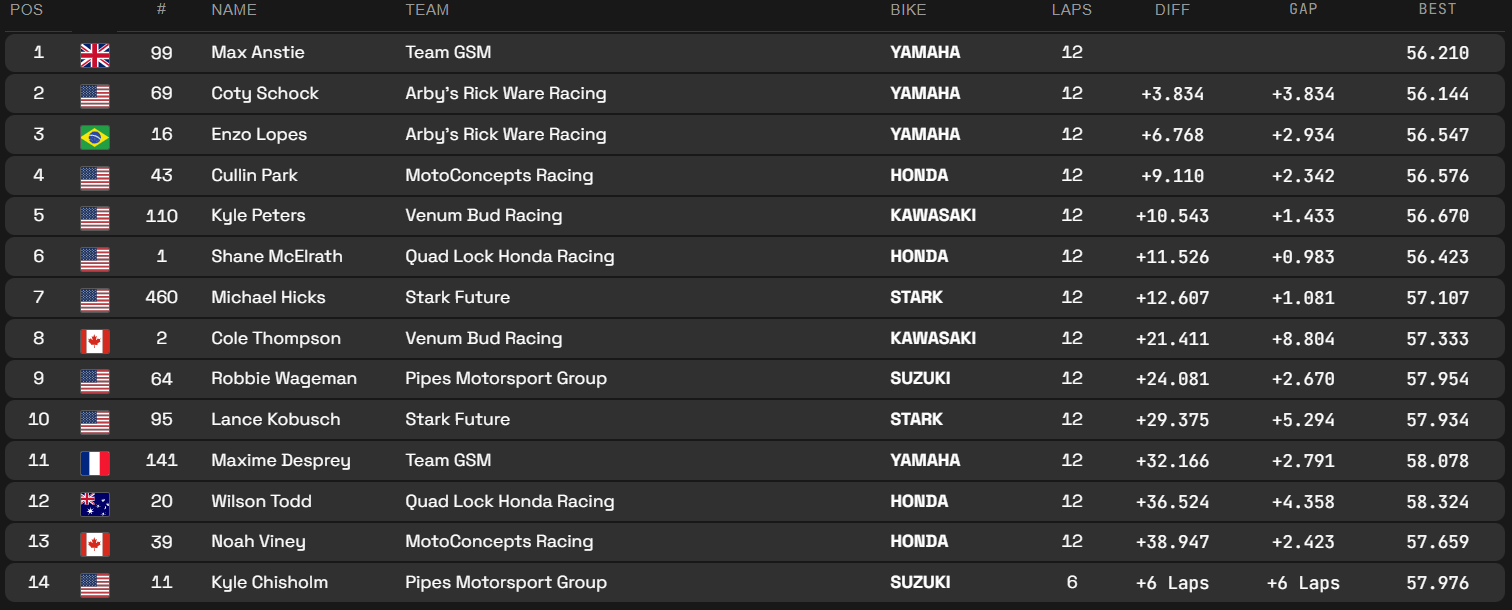Click the Canada flag beside Noah Viney
Image resolution: width=1512 pixels, height=610 pixels.
(x=95, y=544)
